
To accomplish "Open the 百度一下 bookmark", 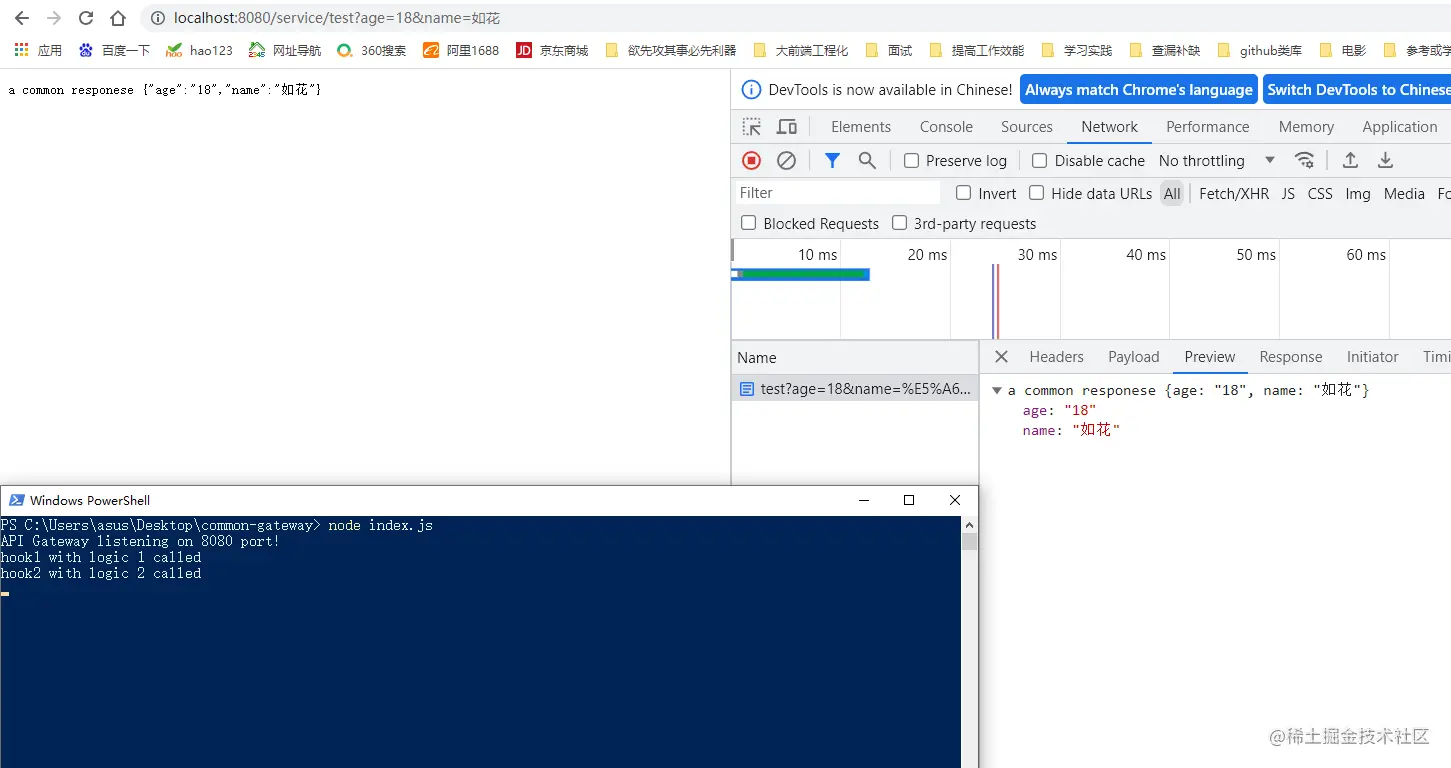I will tap(114, 50).
